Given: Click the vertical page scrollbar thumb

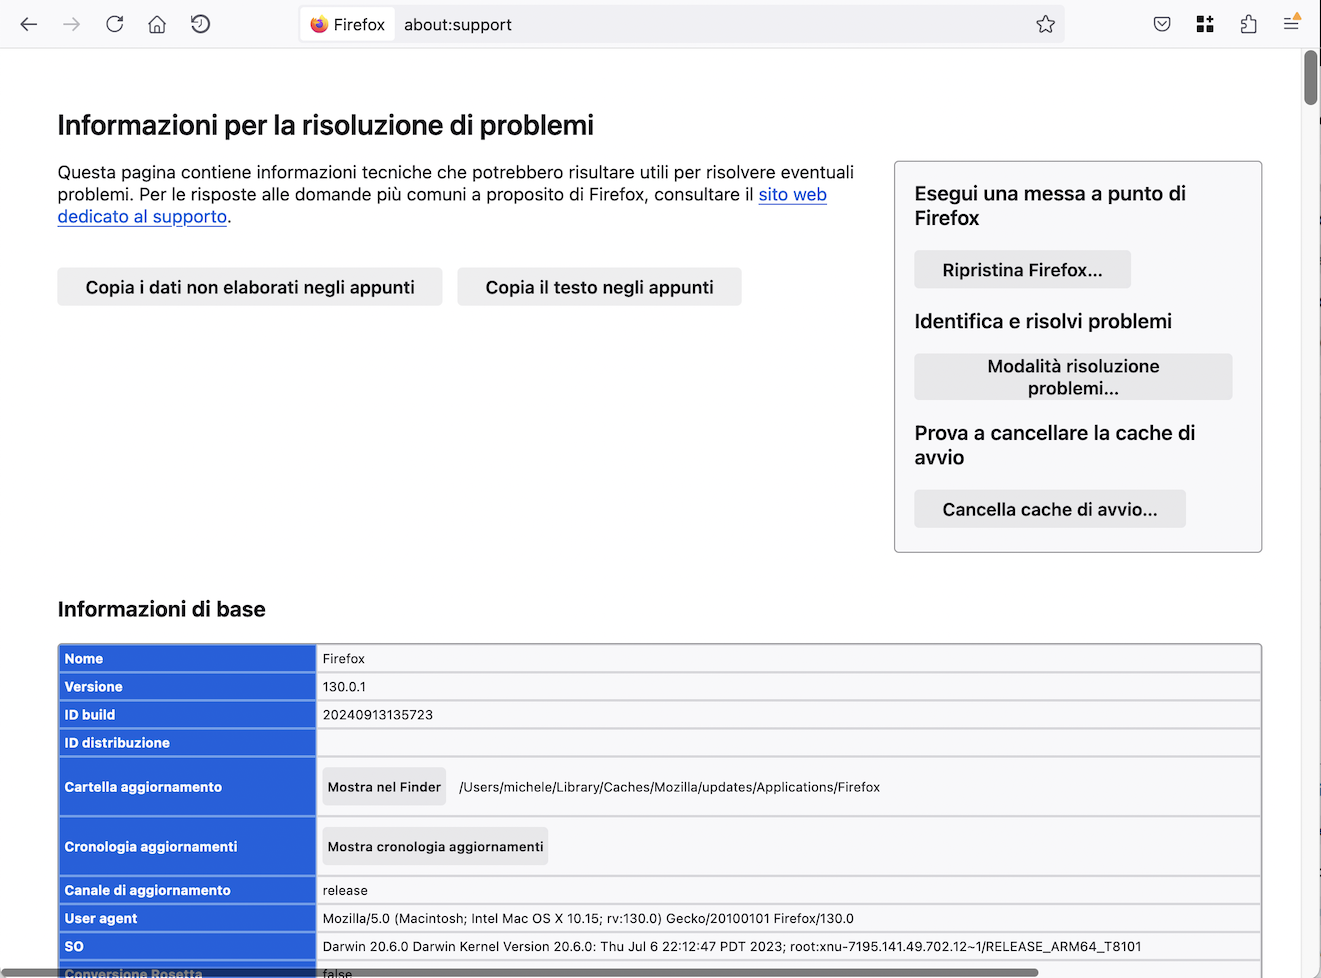Looking at the screenshot, I should click(x=1310, y=77).
